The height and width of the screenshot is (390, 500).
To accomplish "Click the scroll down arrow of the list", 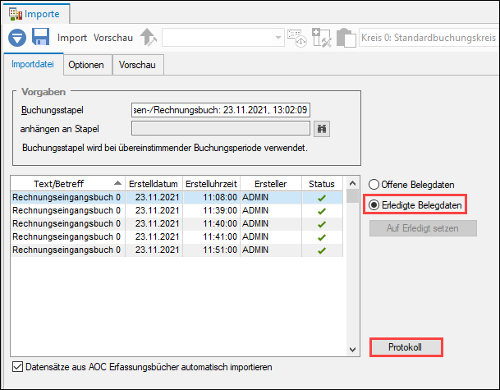I will (352, 349).
